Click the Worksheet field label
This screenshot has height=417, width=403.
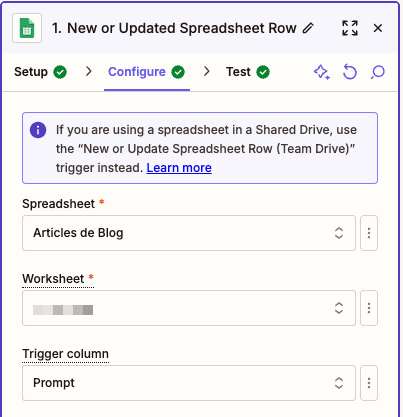53,279
